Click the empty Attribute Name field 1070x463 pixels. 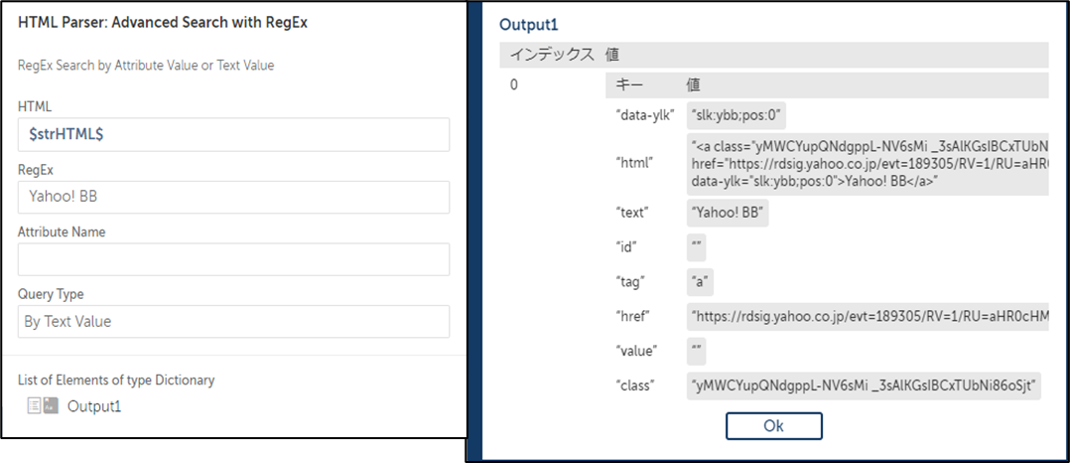(233, 259)
